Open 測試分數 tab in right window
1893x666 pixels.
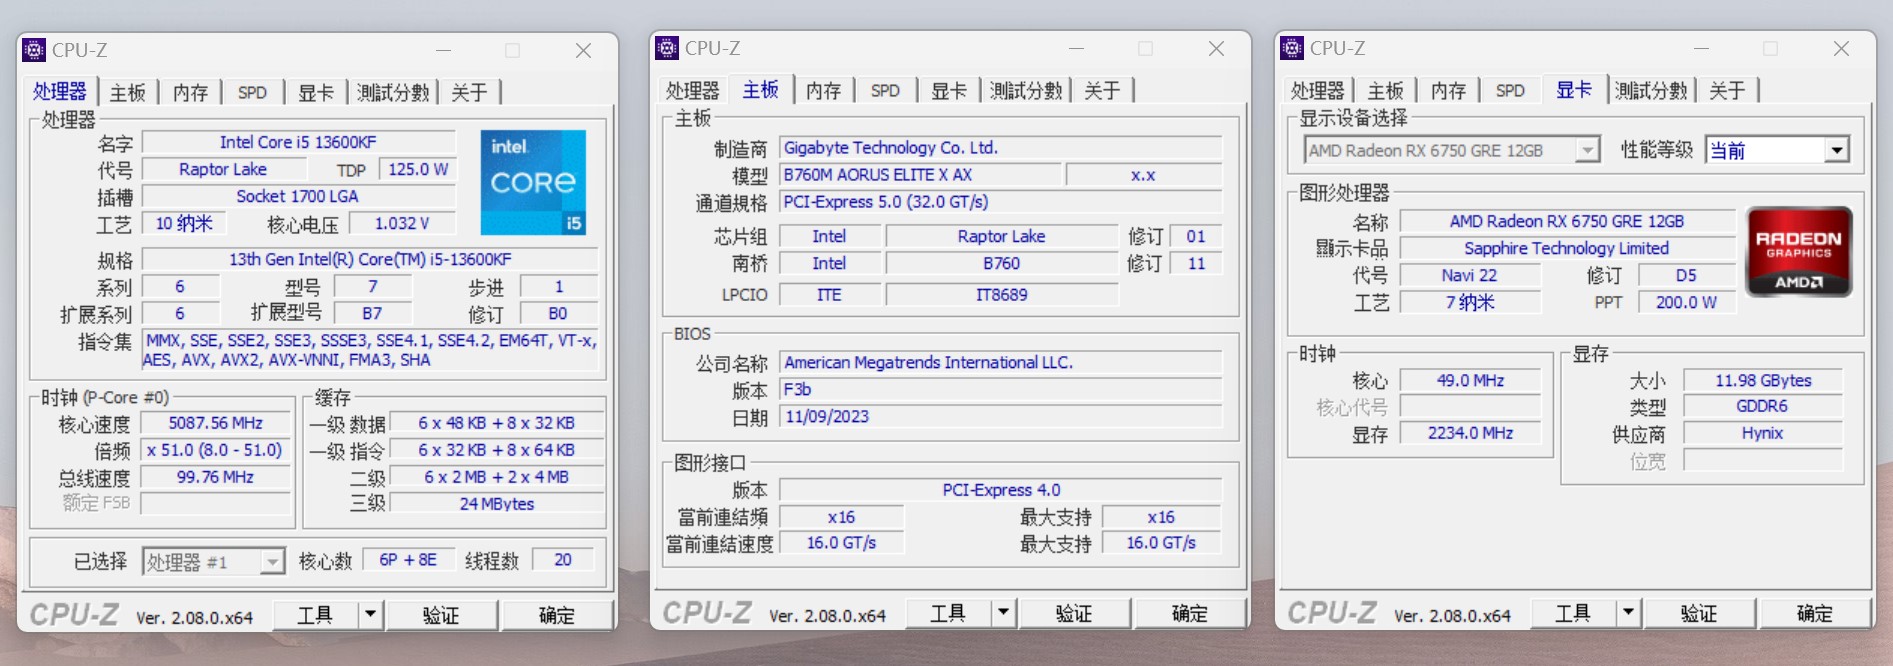(x=1651, y=91)
